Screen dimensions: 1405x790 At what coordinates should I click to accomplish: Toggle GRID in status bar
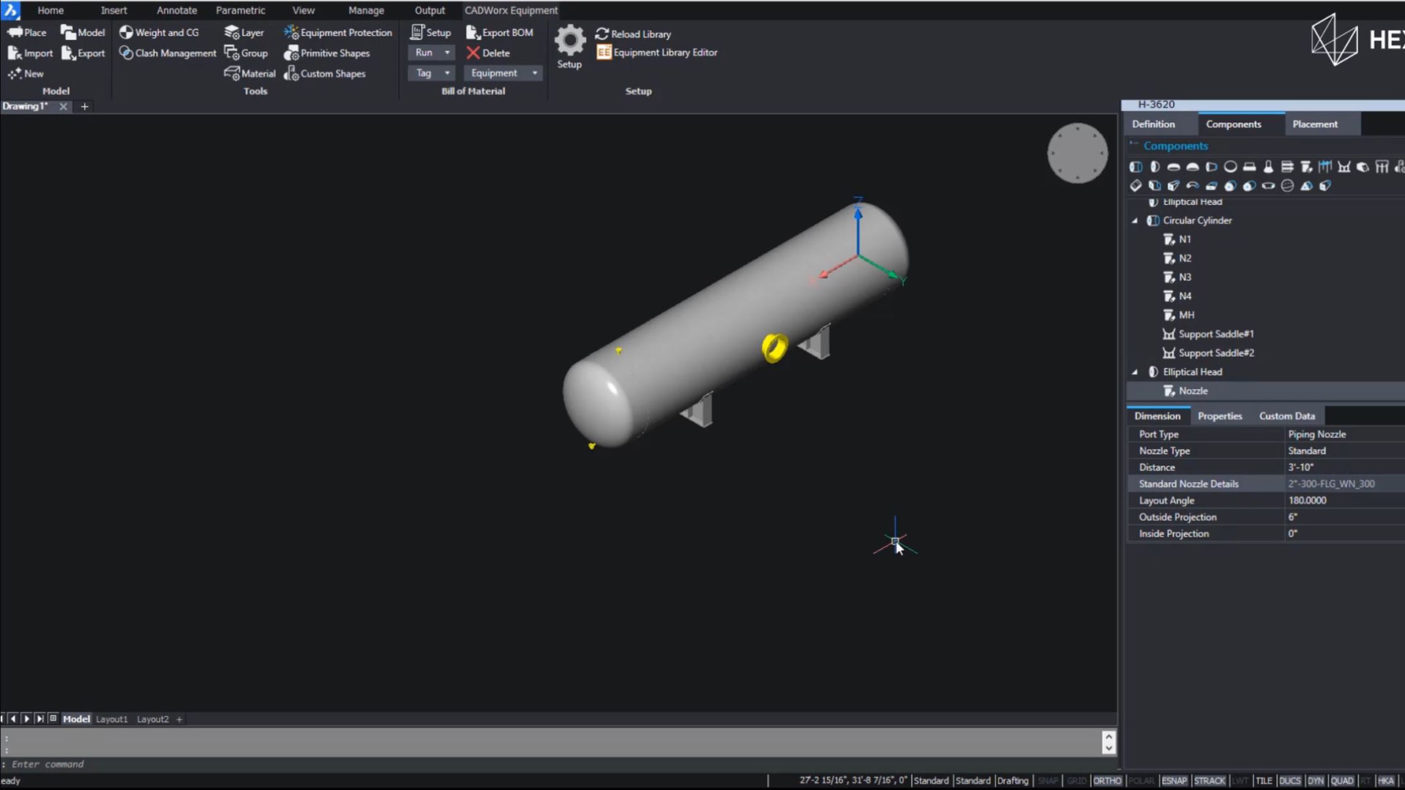tap(1076, 781)
